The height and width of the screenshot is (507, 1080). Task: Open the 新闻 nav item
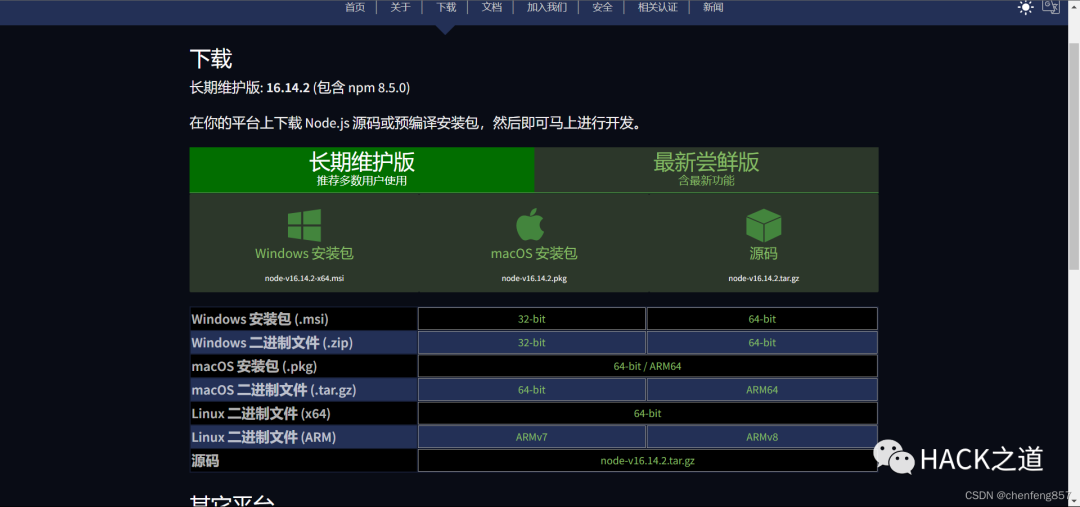pyautogui.click(x=713, y=8)
